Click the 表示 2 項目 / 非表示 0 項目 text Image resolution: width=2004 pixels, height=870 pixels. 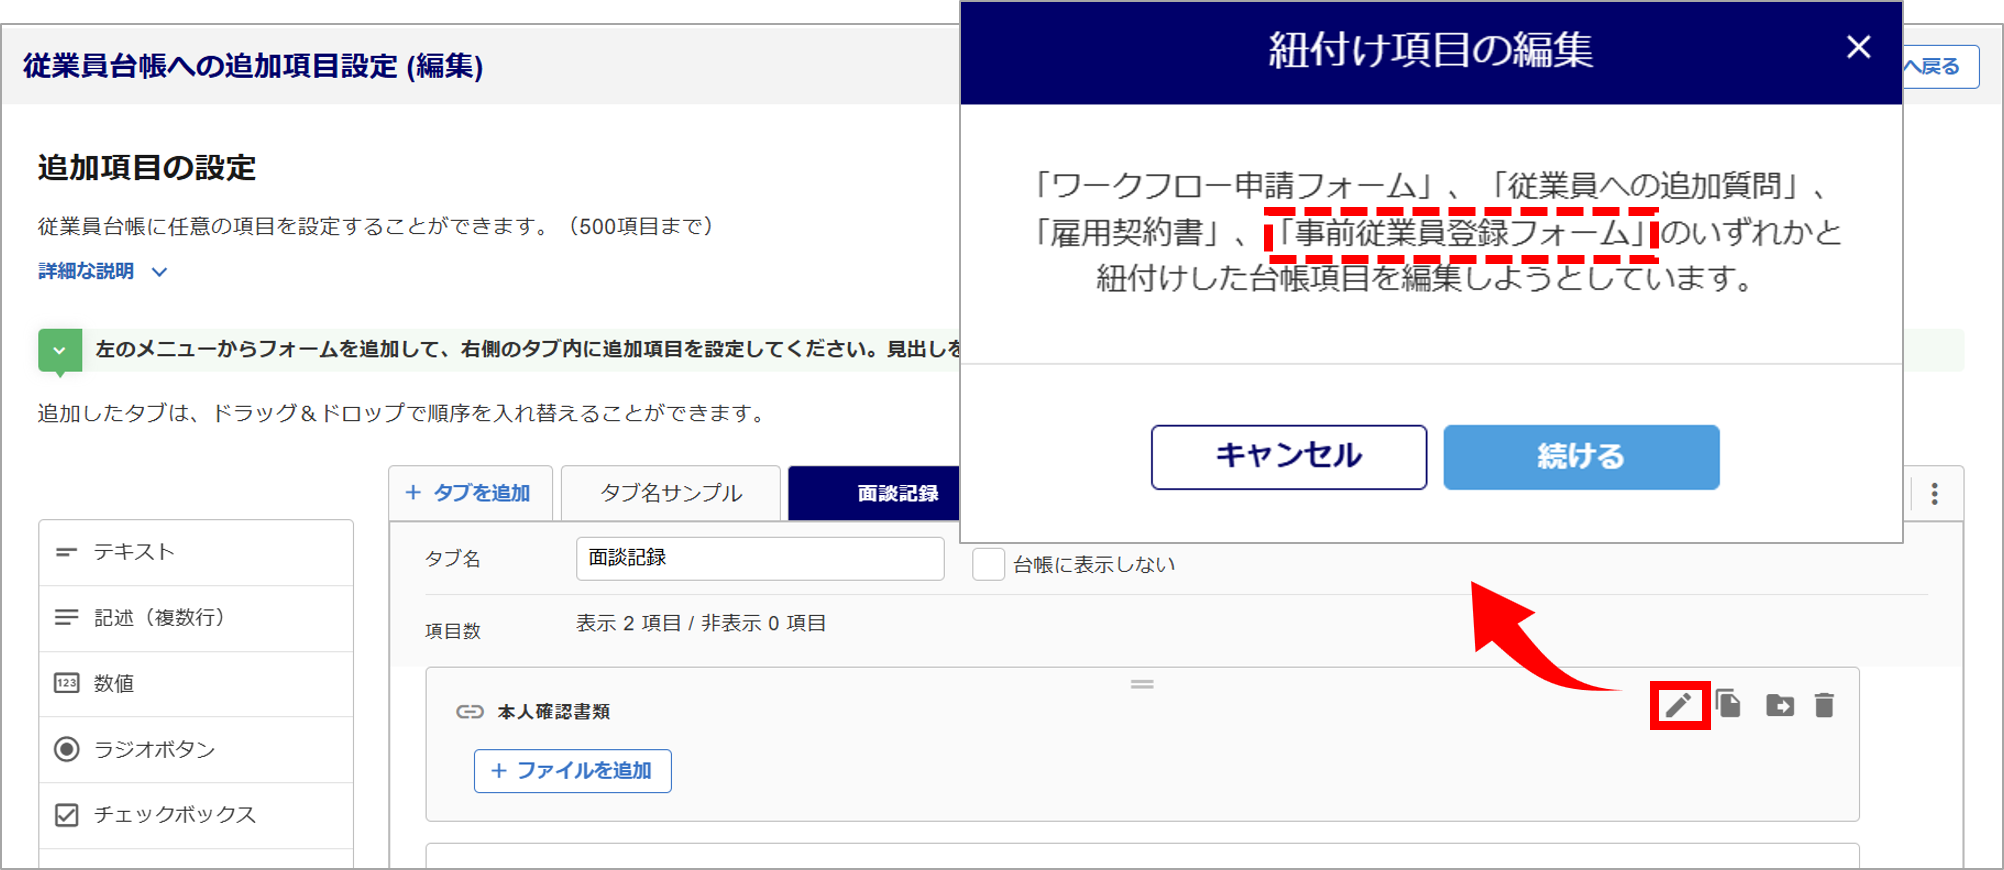[x=701, y=624]
